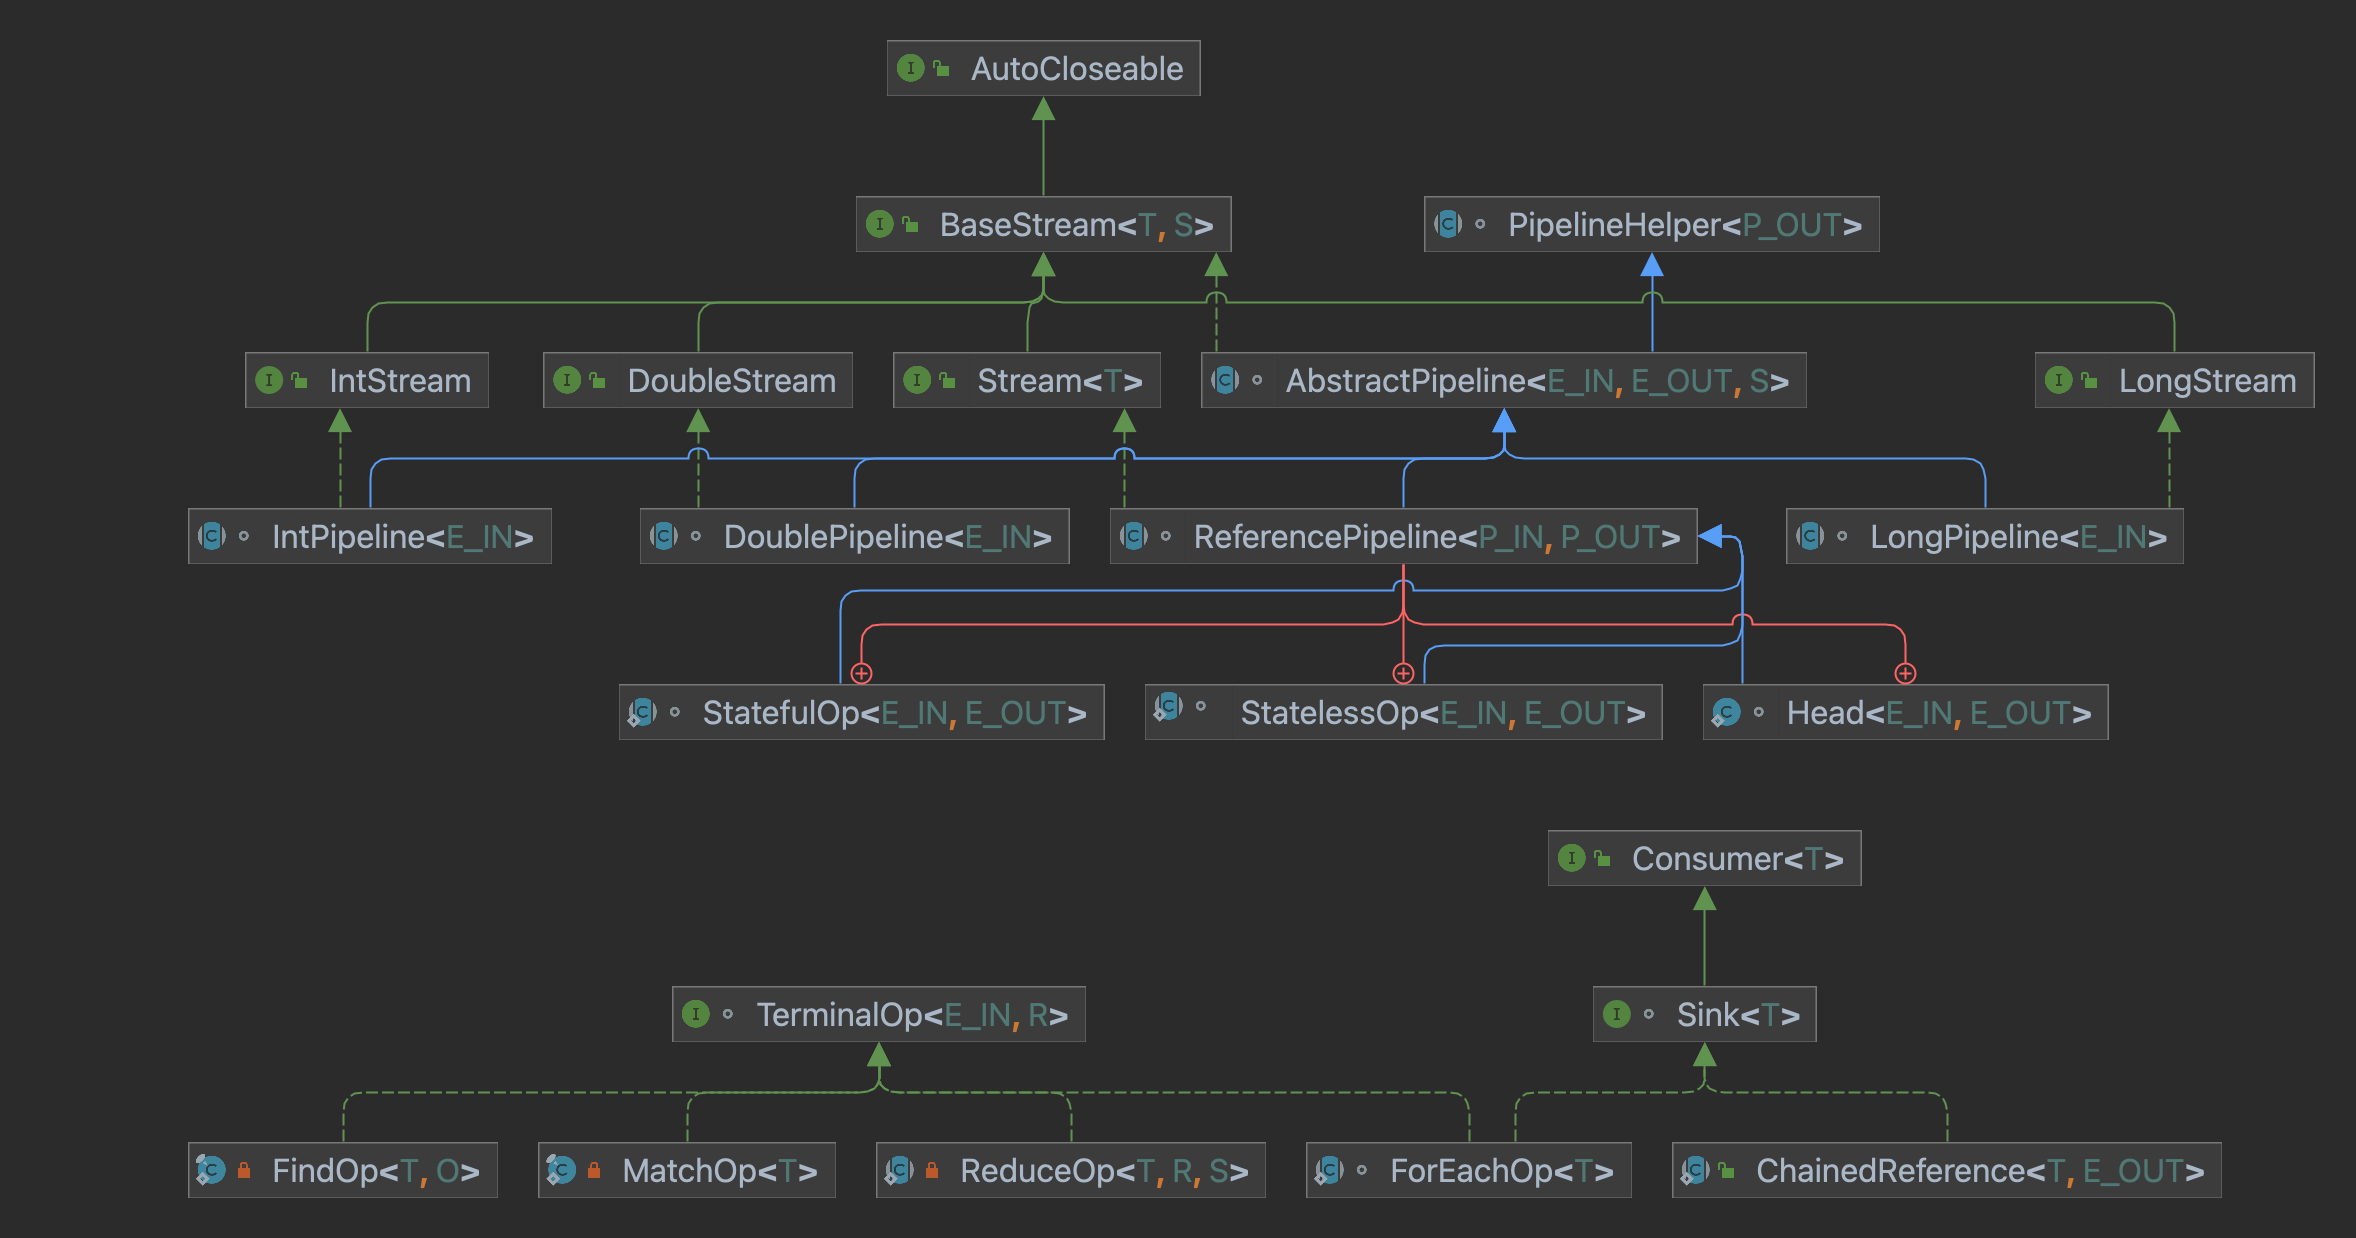Select the DoublePipeline<E_IN> node

point(886,537)
